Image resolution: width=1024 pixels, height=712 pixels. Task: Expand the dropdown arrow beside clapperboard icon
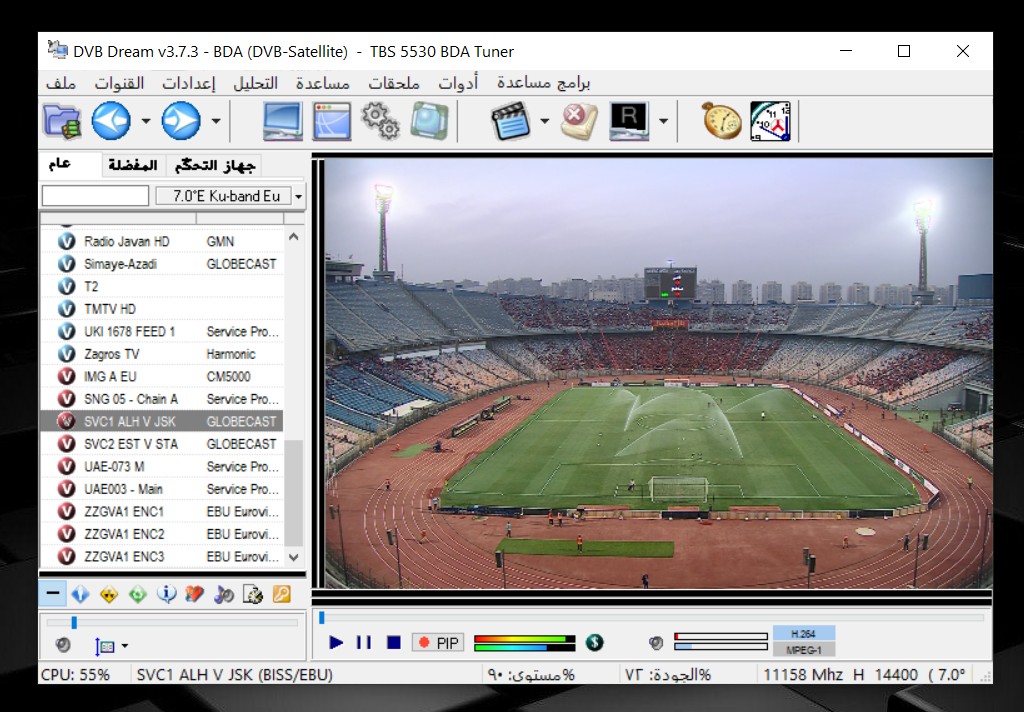(544, 122)
